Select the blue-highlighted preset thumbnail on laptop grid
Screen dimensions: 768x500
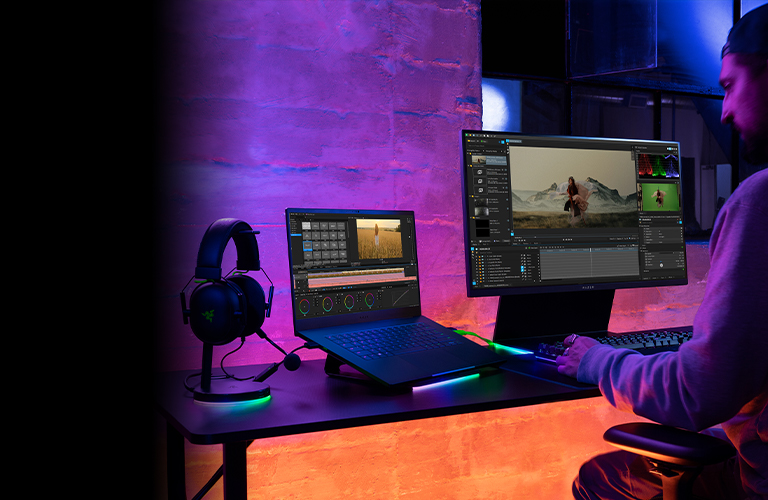point(308,246)
